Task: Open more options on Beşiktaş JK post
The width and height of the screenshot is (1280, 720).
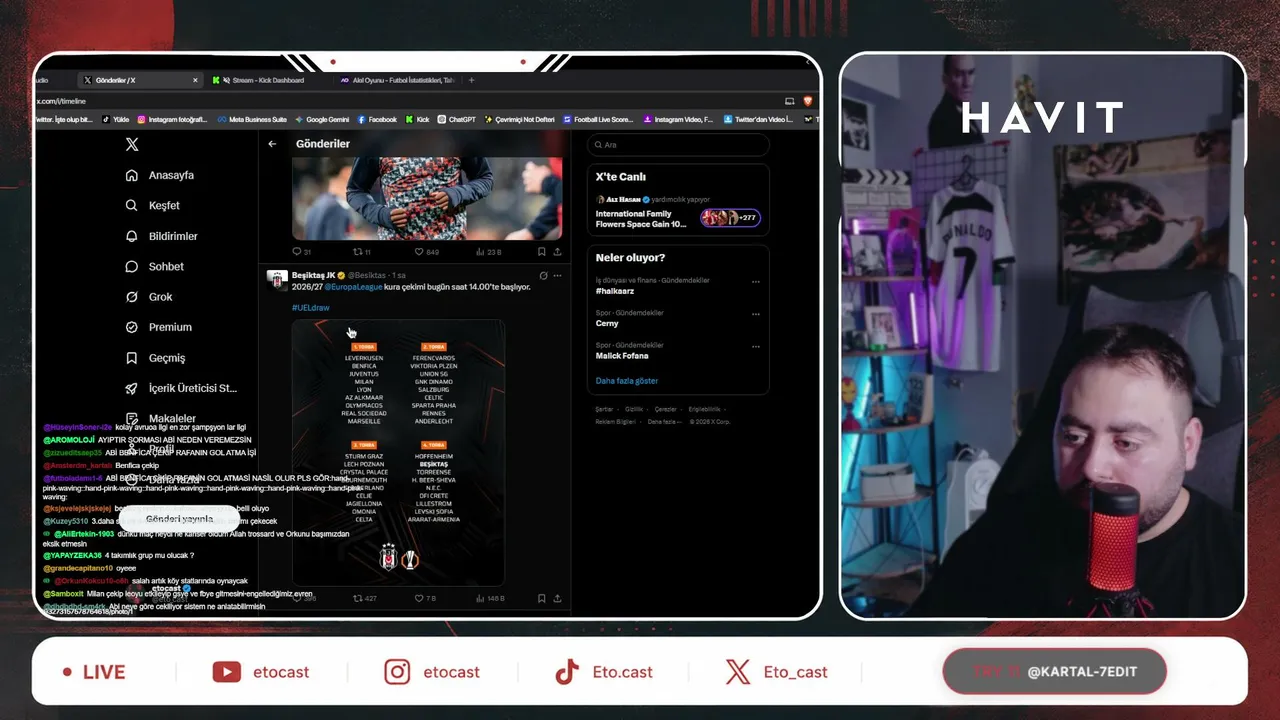Action: pos(557,275)
